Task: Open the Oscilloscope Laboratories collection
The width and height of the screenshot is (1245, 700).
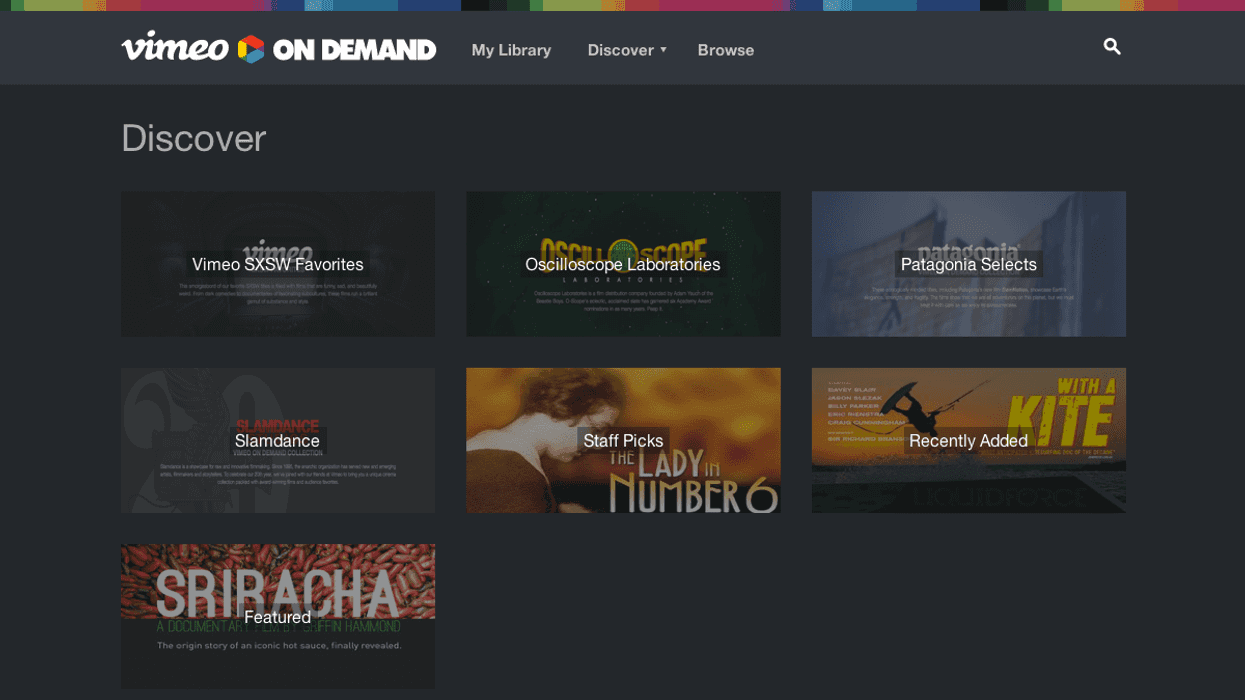Action: click(623, 264)
